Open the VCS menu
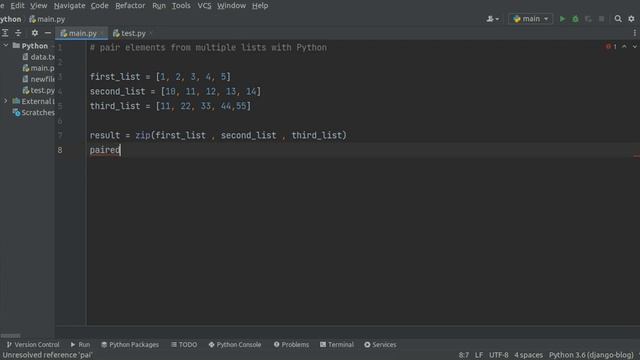Image resolution: width=640 pixels, height=360 pixels. coord(204,6)
